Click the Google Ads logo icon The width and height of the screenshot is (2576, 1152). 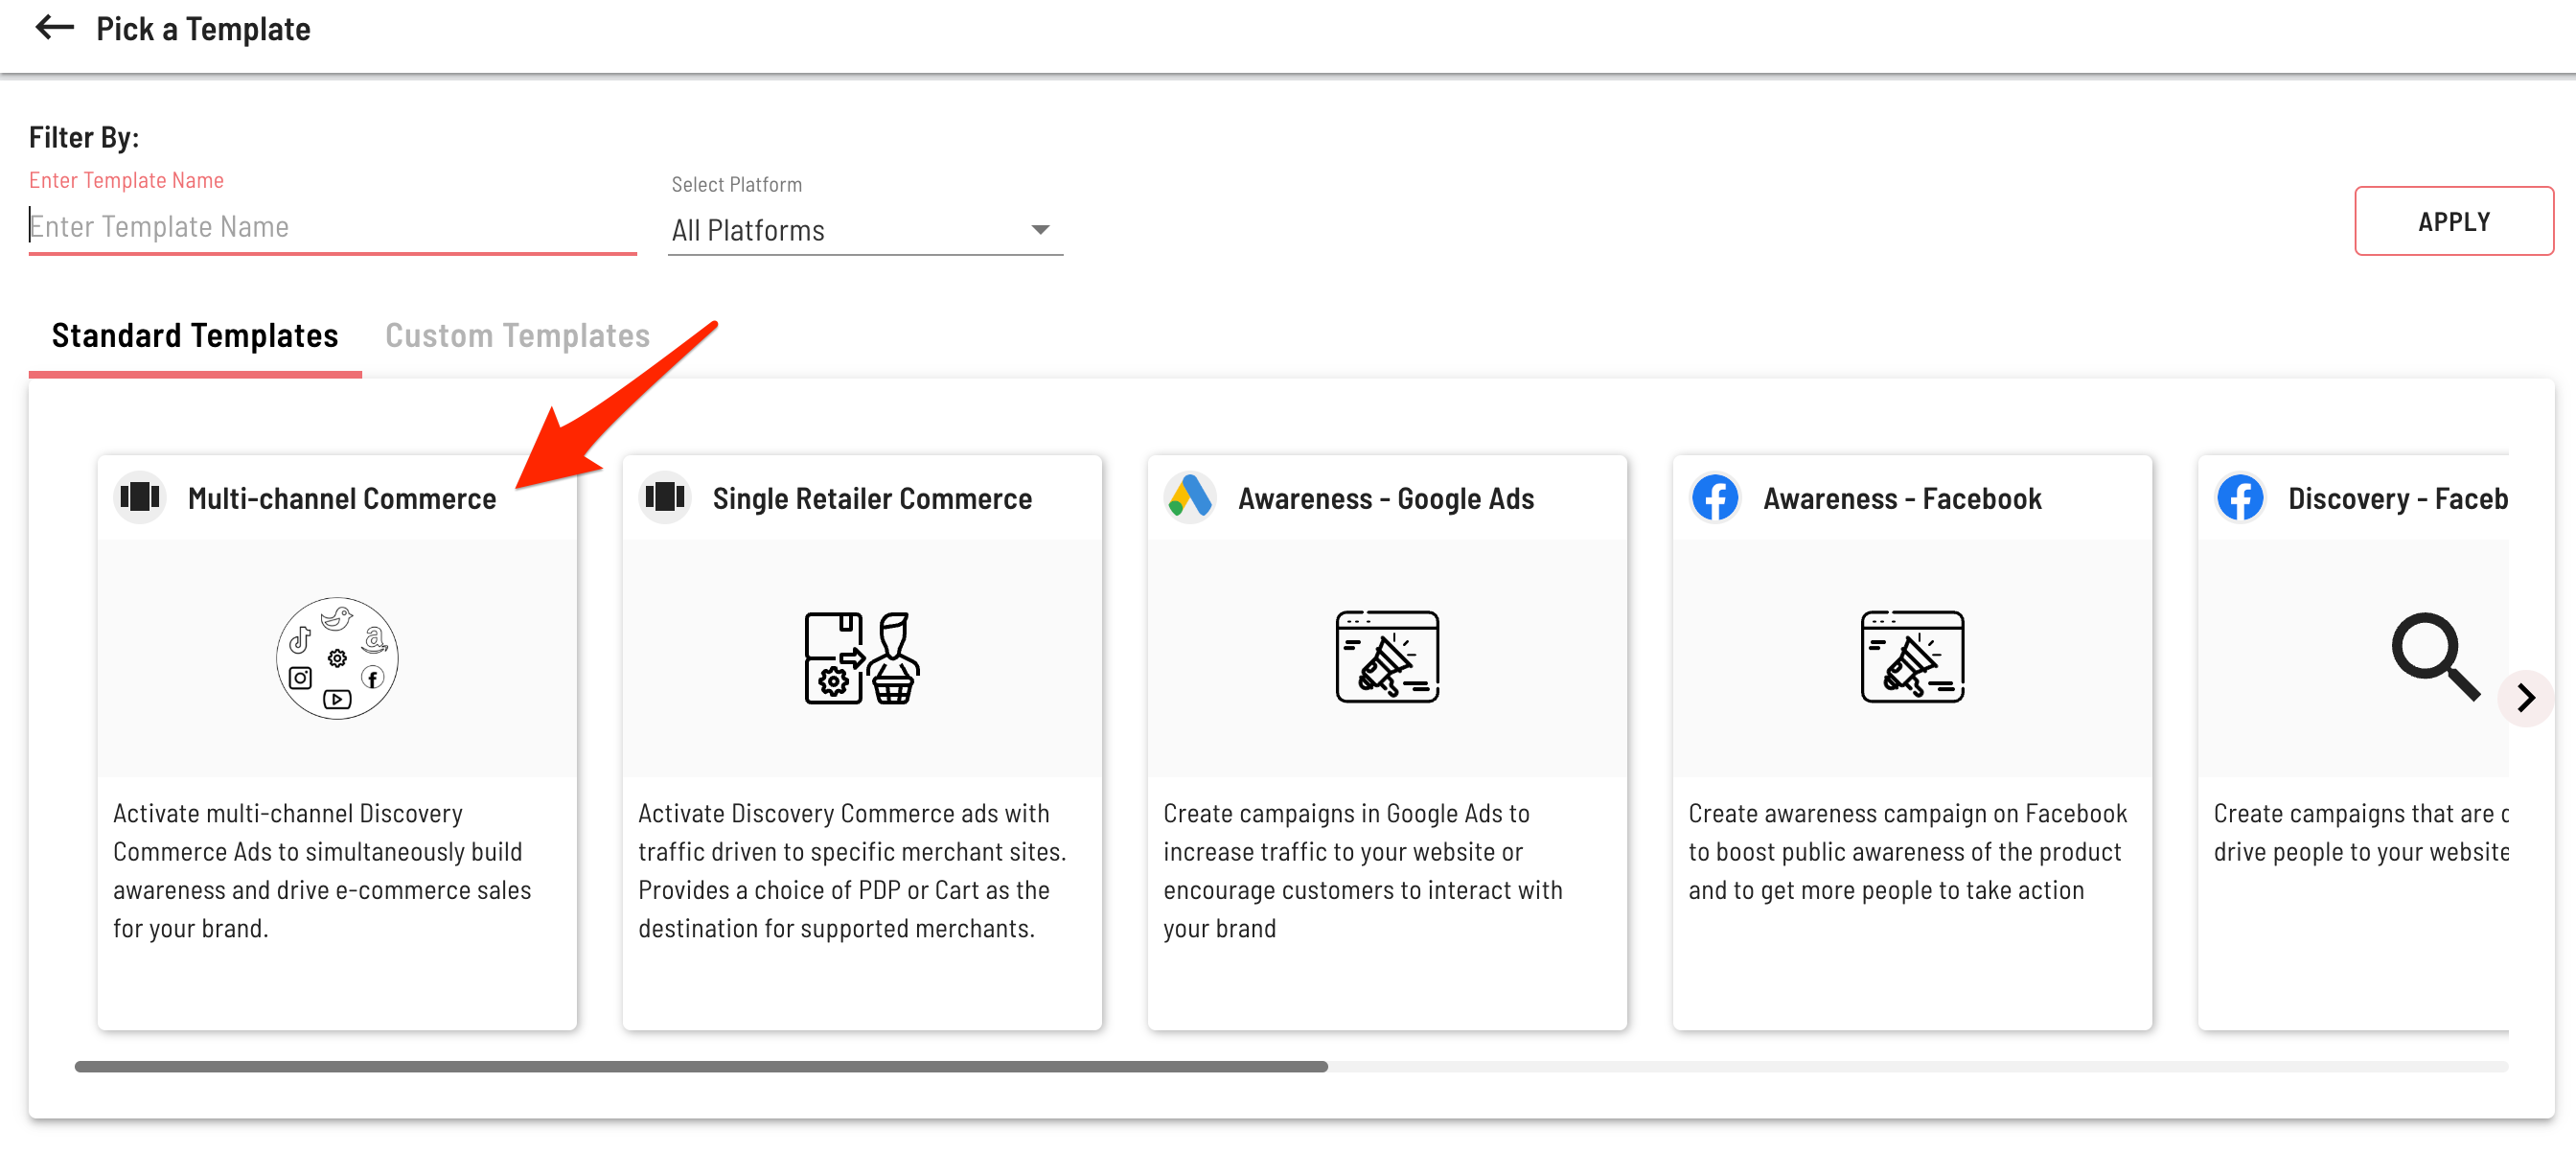[1190, 497]
